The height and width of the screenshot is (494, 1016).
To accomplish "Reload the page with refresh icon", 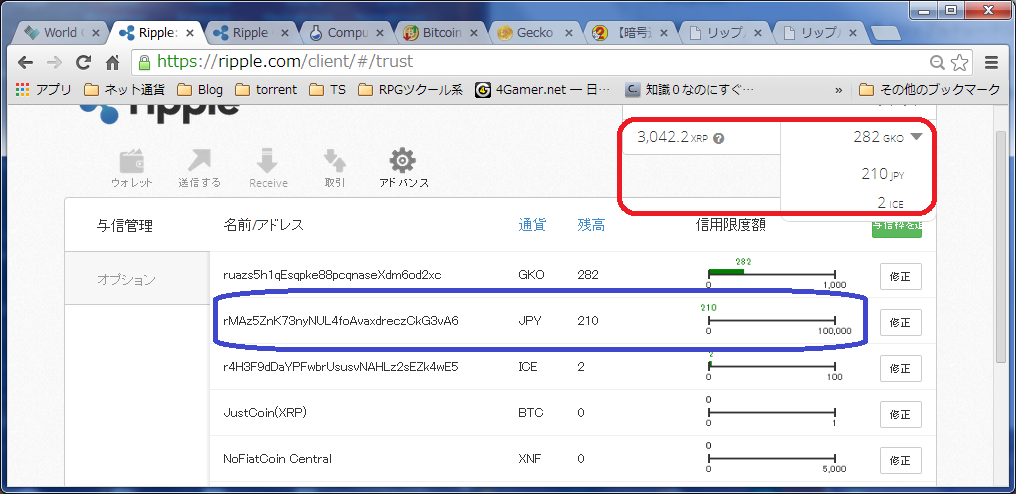I will tap(84, 62).
